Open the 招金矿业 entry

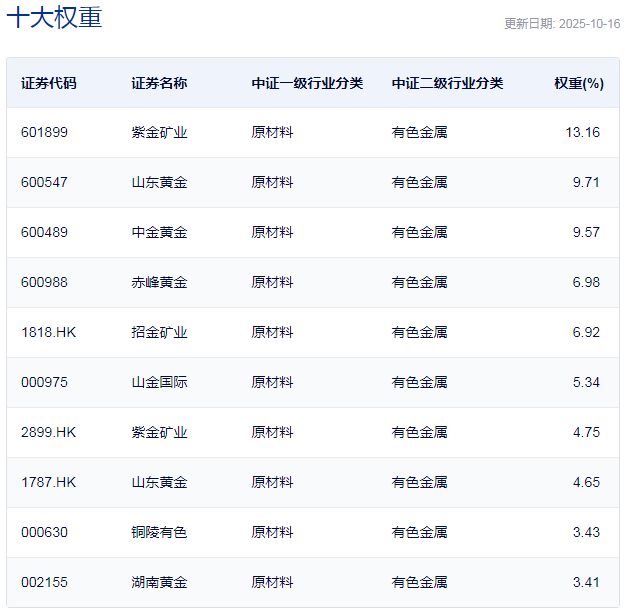point(159,332)
